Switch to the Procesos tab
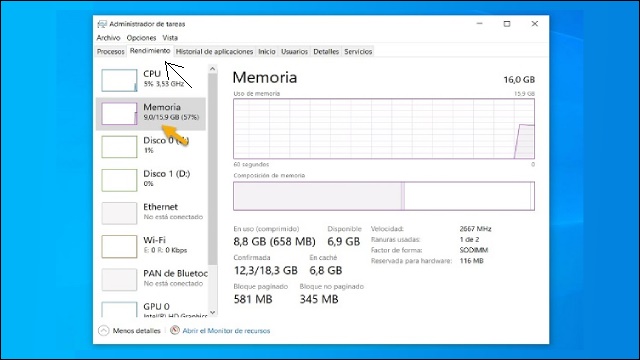This screenshot has height=360, width=640. tap(111, 51)
